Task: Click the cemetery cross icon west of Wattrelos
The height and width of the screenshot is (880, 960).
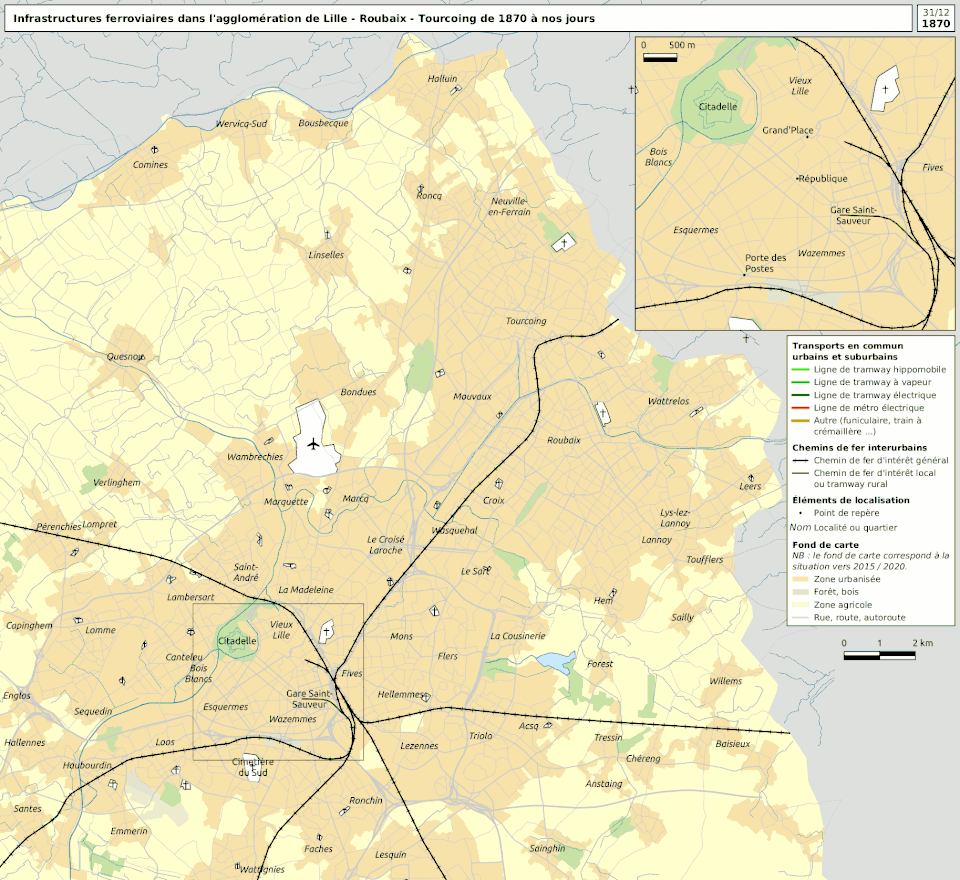Action: [x=603, y=413]
